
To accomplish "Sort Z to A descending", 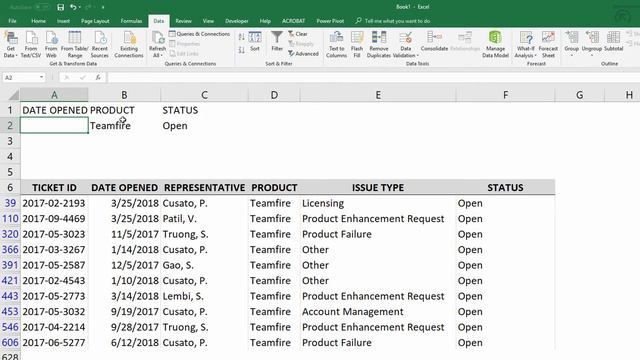I will pyautogui.click(x=242, y=50).
